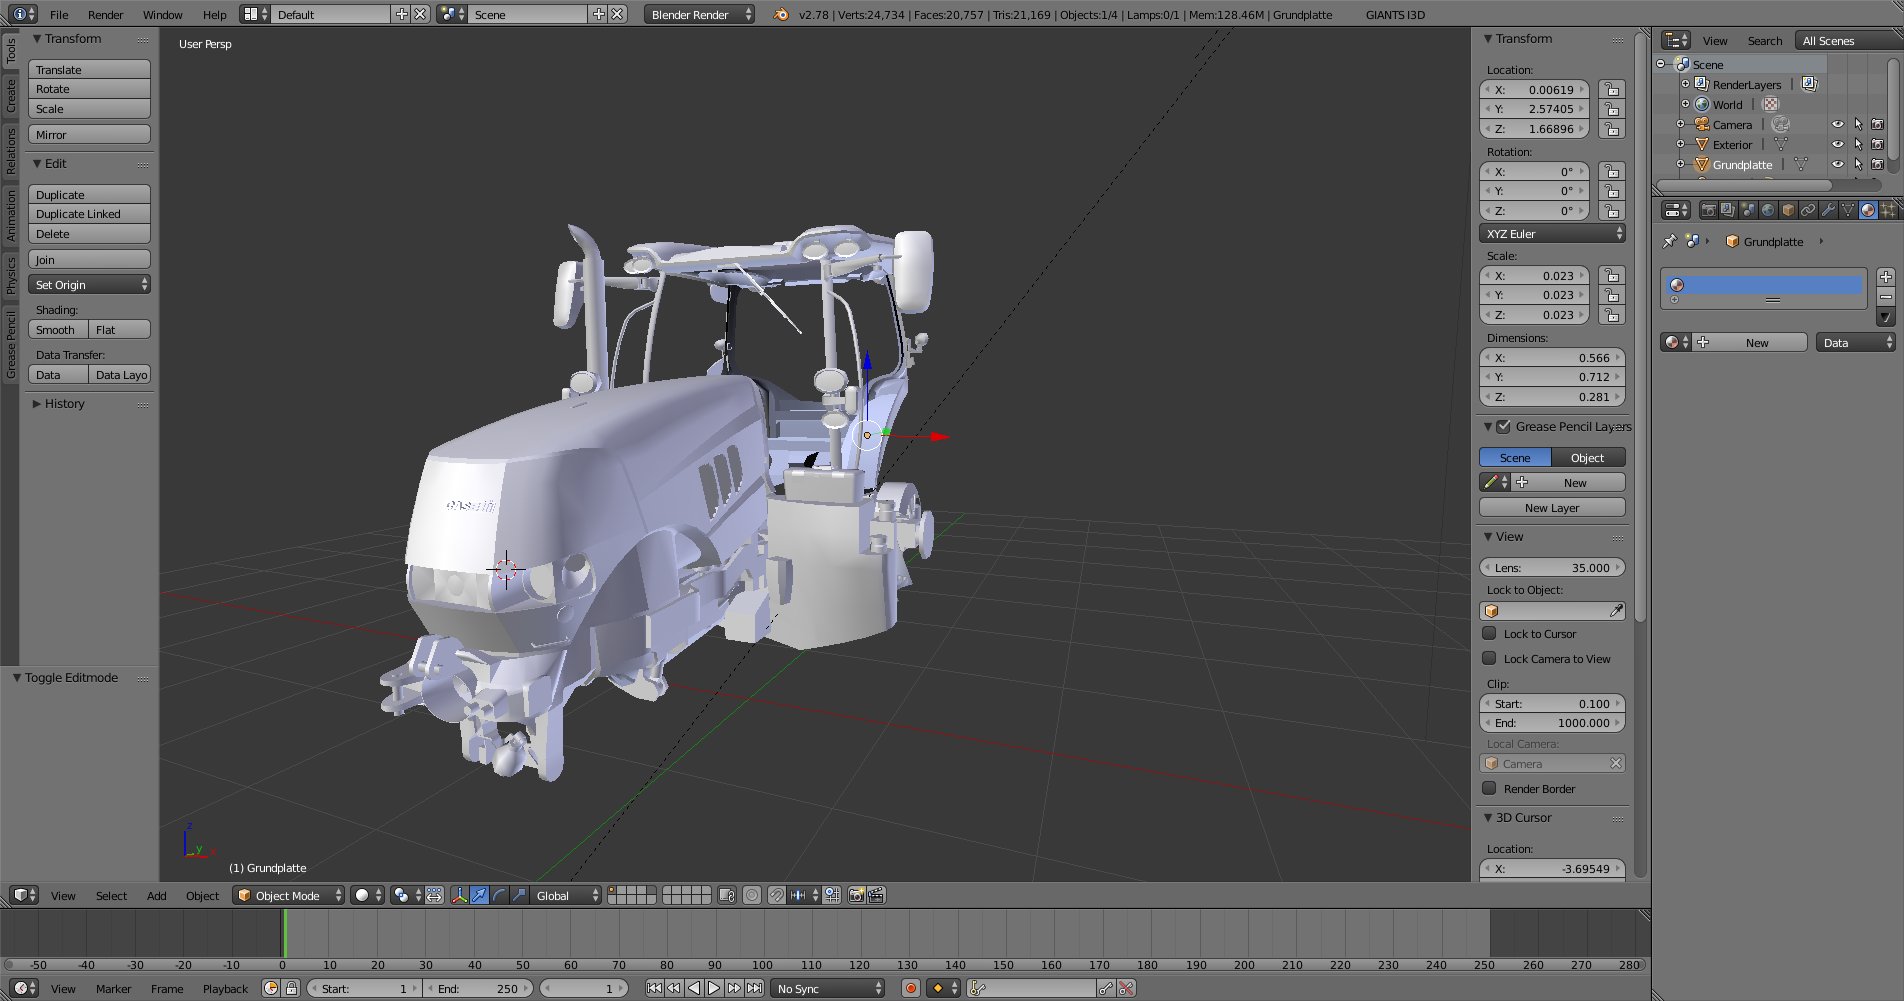Click the eyedropper in Lock to Object field
The width and height of the screenshot is (1904, 1001).
(x=1616, y=610)
